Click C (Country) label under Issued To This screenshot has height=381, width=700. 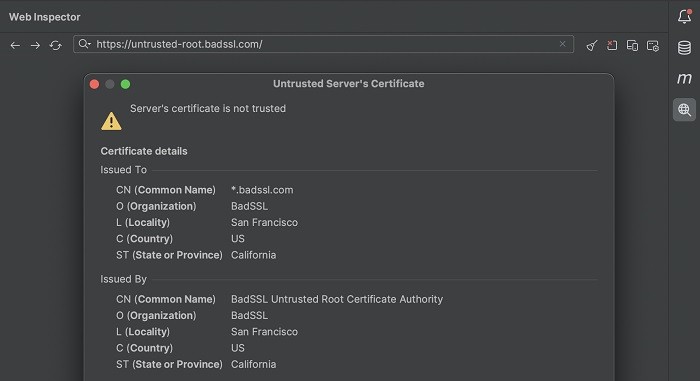tap(144, 239)
